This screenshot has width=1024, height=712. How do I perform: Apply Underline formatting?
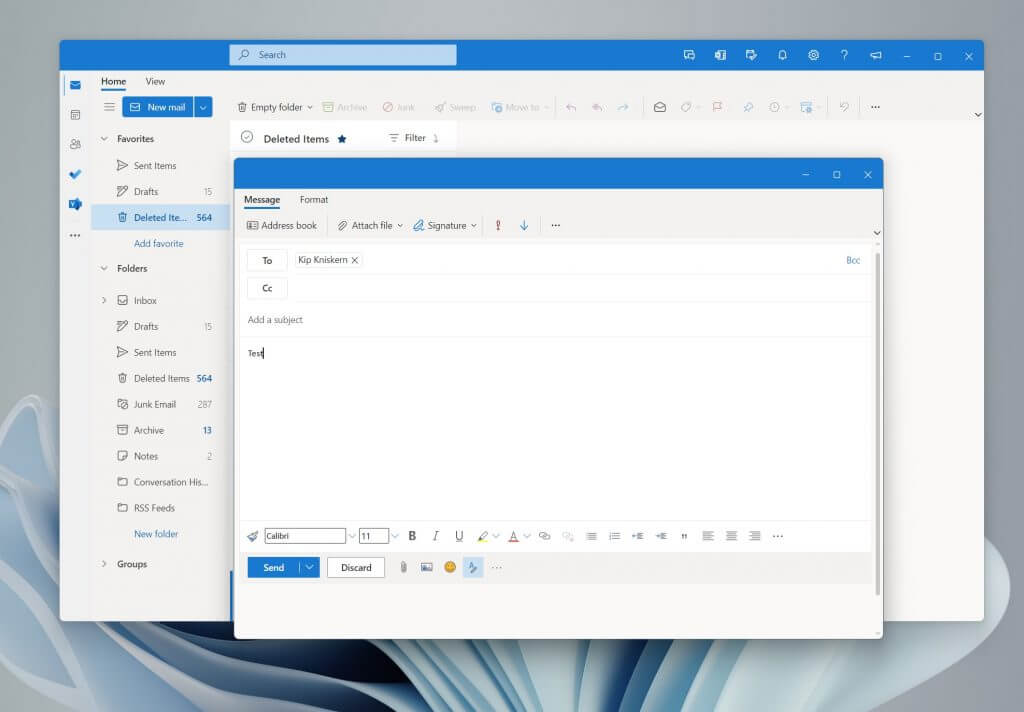459,536
